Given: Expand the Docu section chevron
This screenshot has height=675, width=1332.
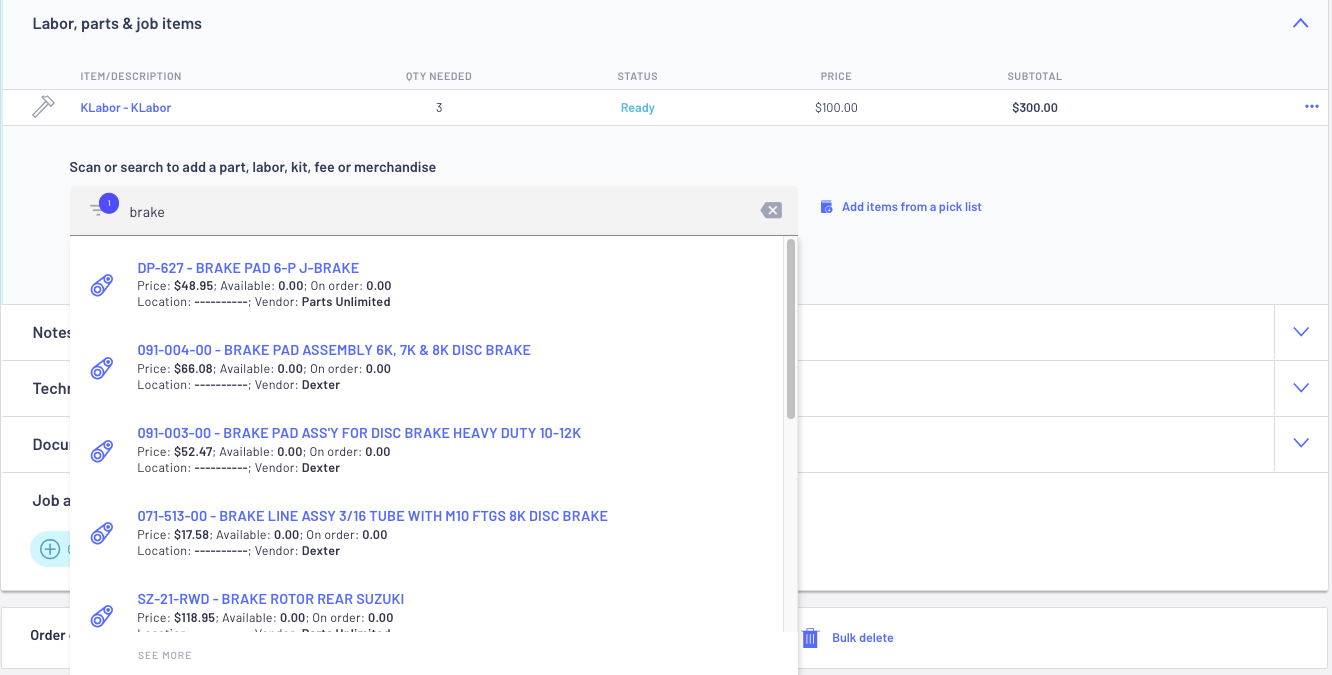Looking at the screenshot, I should (x=1301, y=443).
